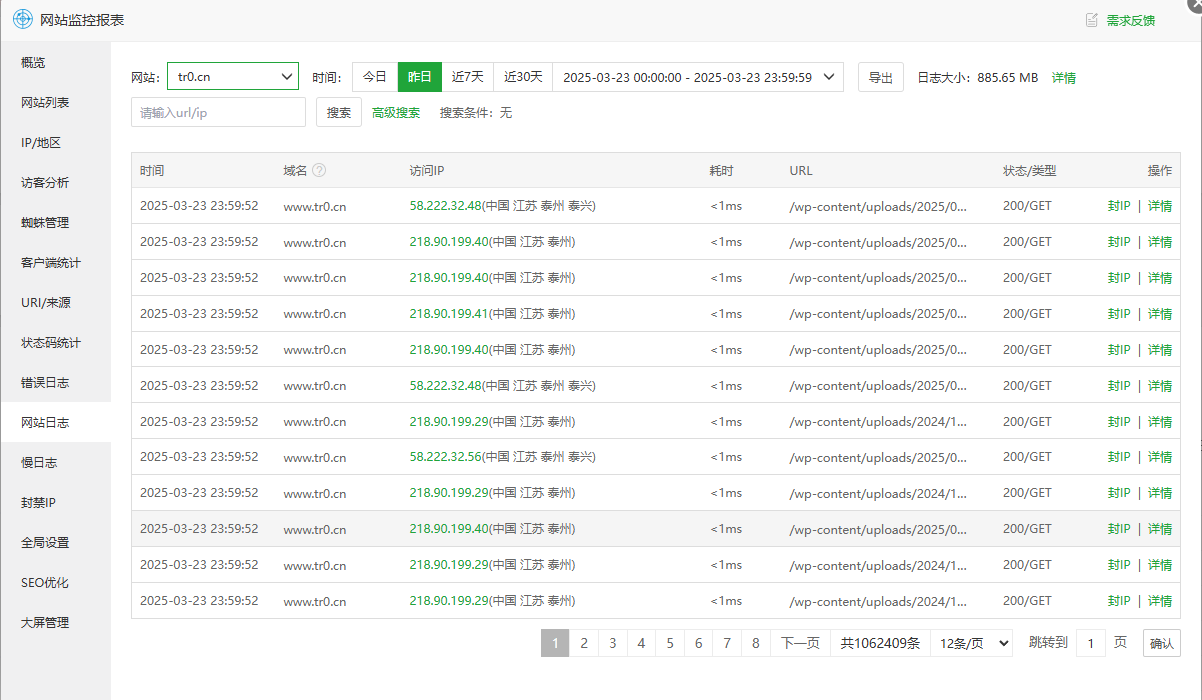Focus the 跳转到 page number field

[1091, 643]
